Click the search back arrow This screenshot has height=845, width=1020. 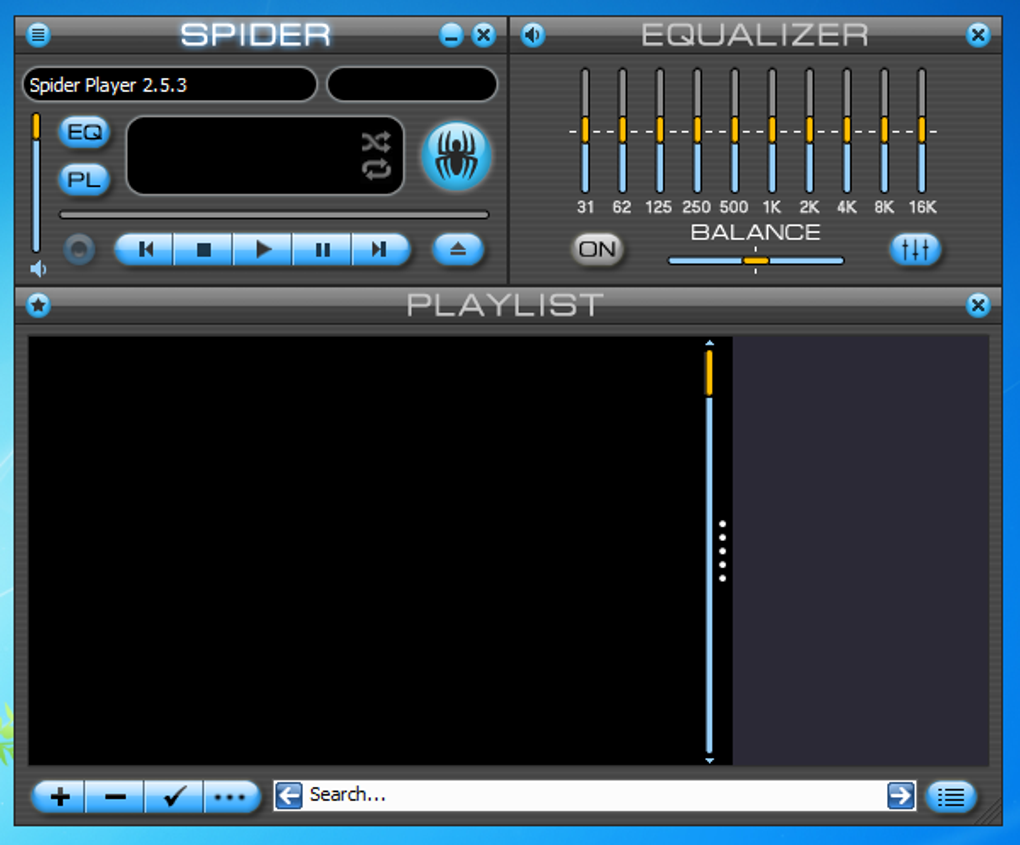pyautogui.click(x=289, y=795)
